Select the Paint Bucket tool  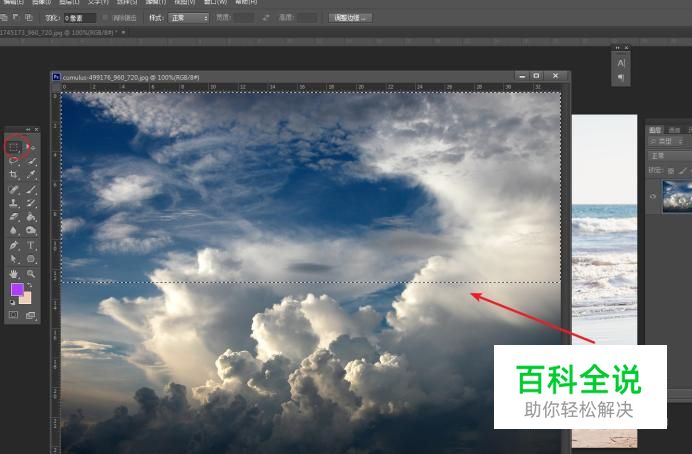(31, 217)
